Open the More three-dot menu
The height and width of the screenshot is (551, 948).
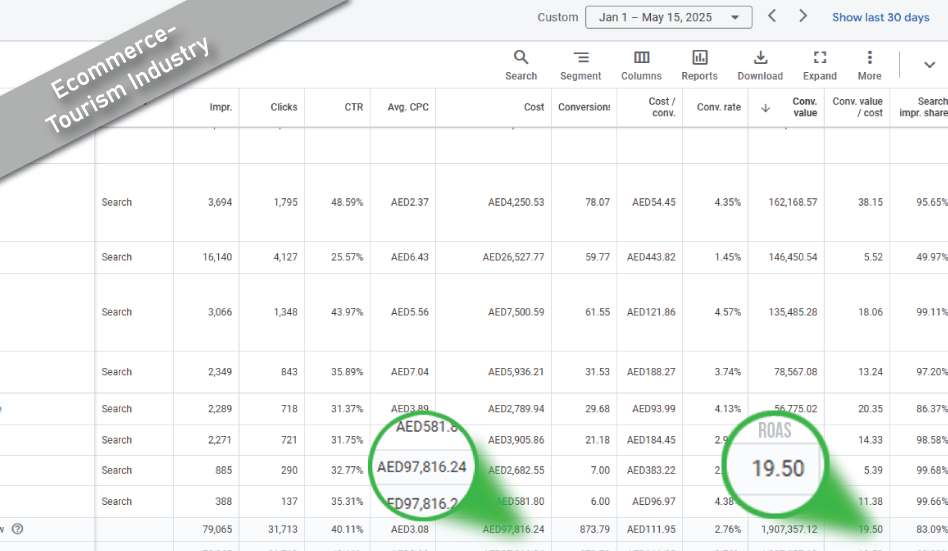pos(869,58)
